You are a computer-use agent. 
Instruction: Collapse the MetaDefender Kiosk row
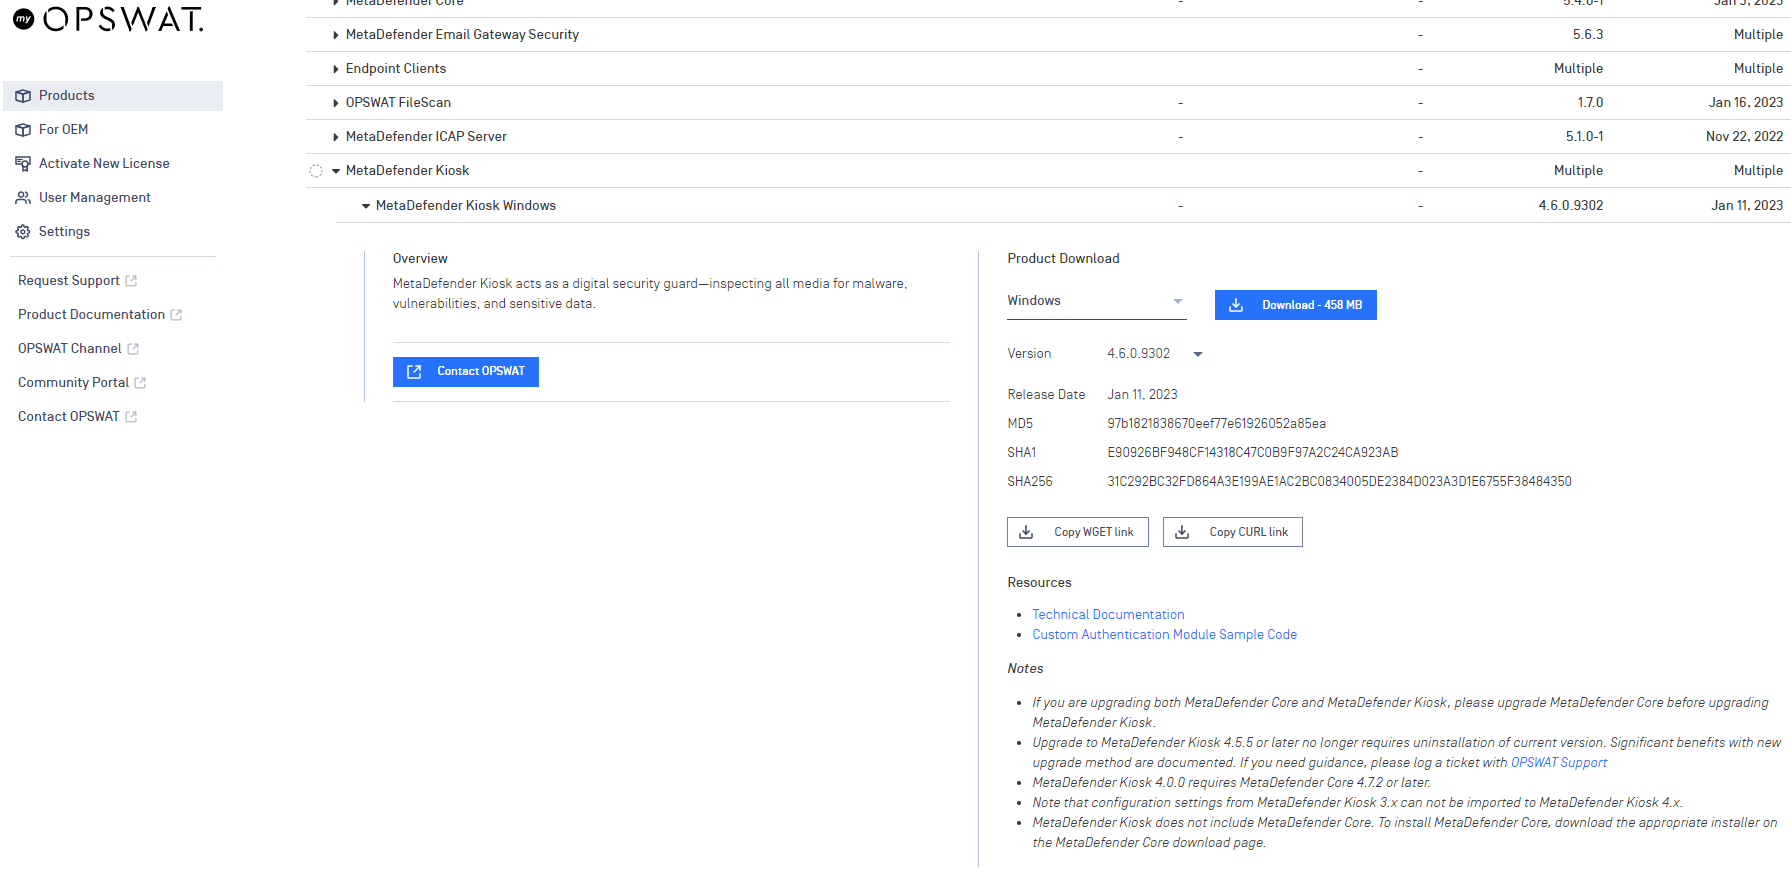(336, 171)
